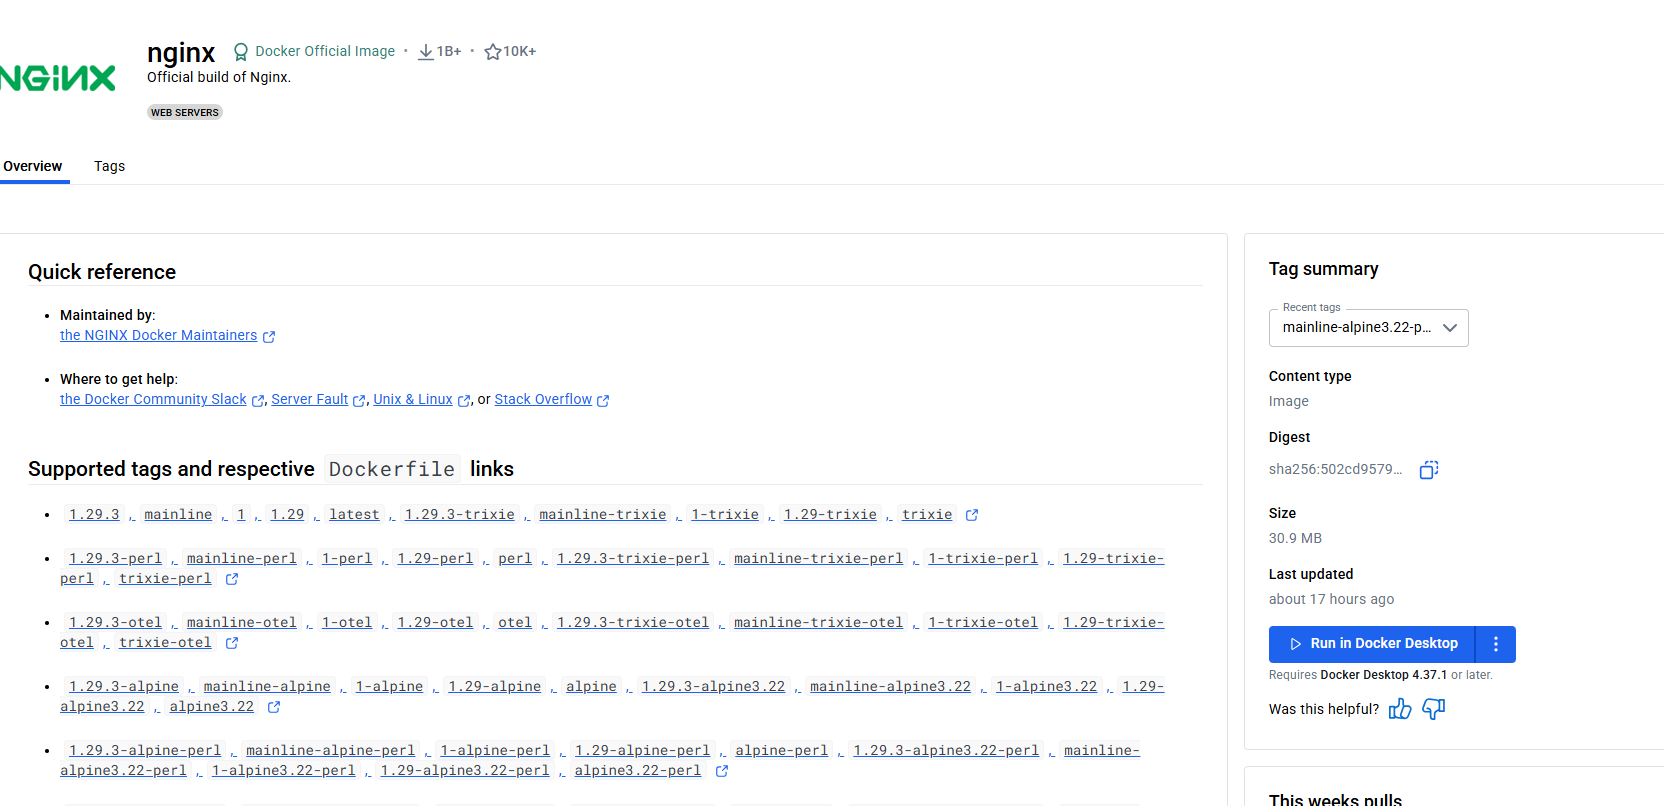Image resolution: width=1664 pixels, height=806 pixels.
Task: Click the star 10K+ icon
Action: coord(492,52)
